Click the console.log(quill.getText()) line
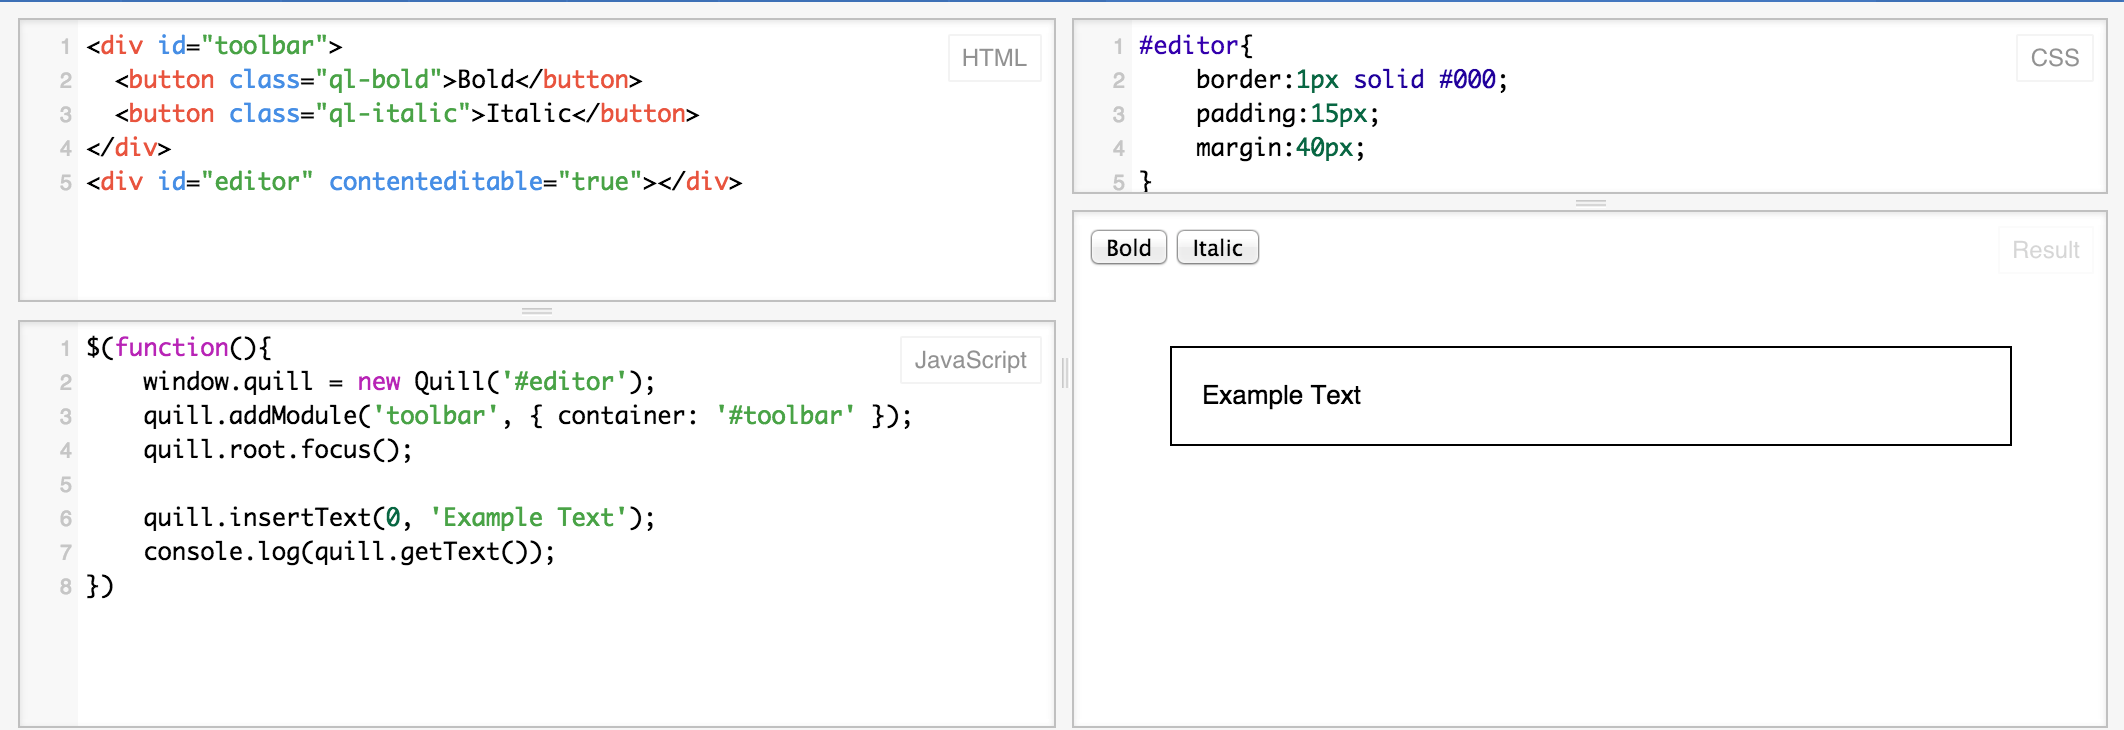Viewport: 2124px width, 730px height. click(349, 552)
